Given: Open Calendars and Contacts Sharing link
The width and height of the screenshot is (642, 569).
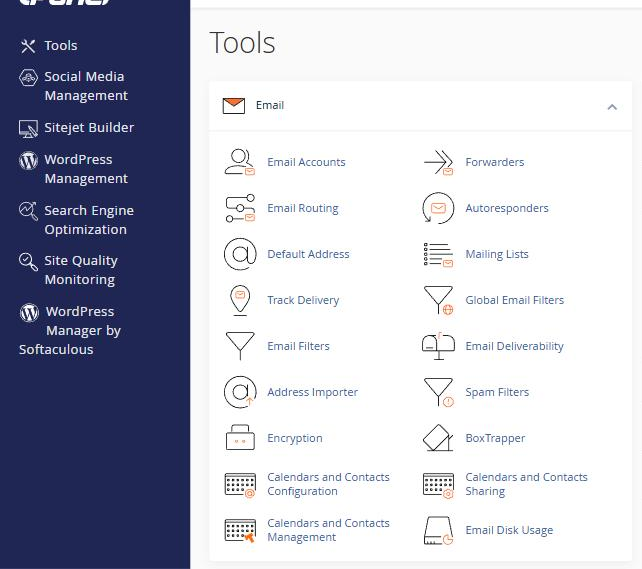Looking at the screenshot, I should tap(526, 484).
